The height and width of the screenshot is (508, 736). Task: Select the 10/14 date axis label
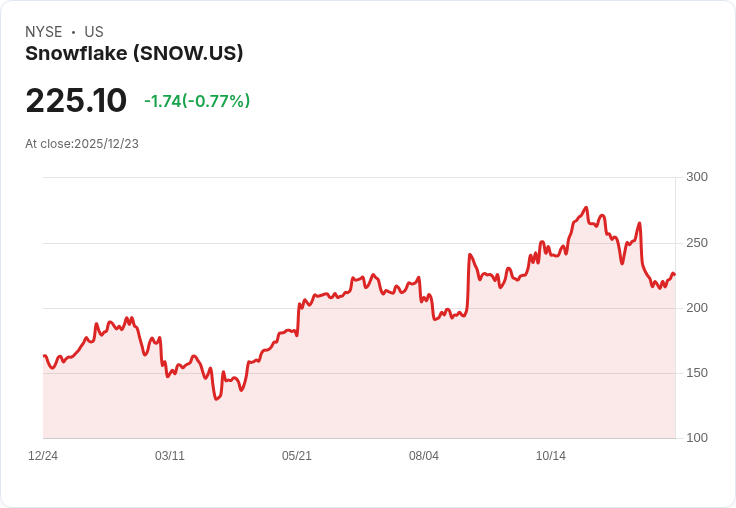(551, 455)
